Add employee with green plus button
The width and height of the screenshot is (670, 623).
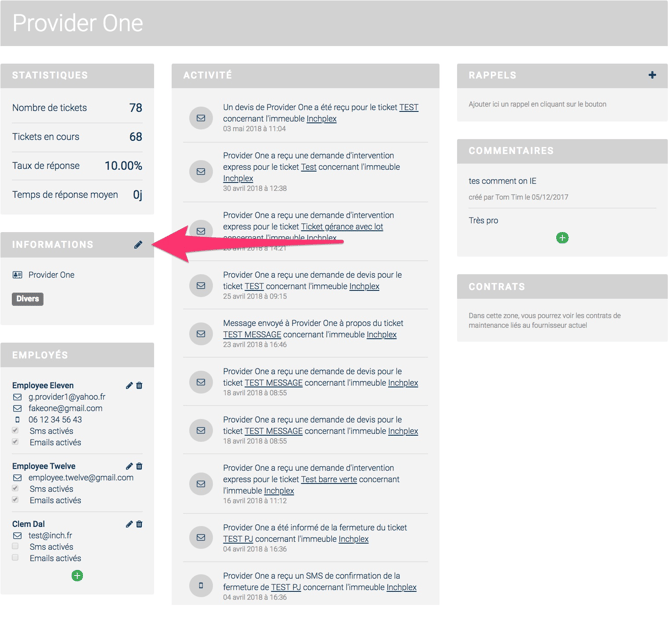tap(77, 576)
